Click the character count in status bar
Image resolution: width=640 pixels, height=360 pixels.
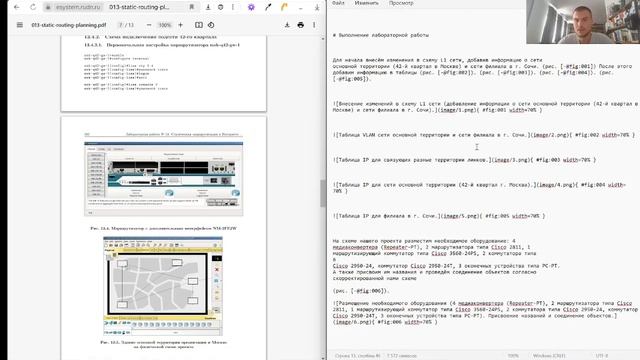402,356
